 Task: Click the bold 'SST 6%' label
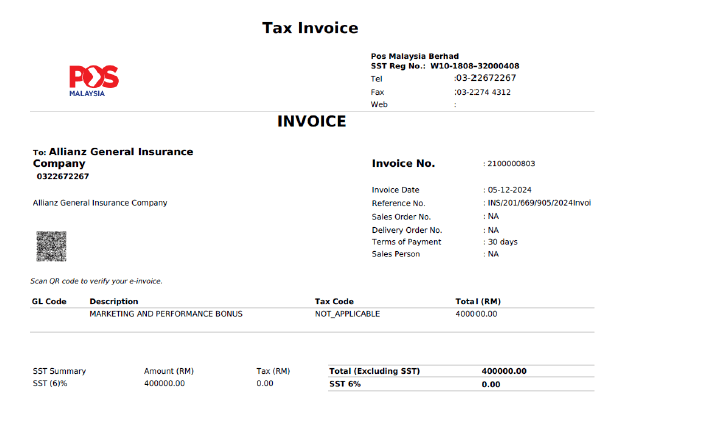(345, 384)
